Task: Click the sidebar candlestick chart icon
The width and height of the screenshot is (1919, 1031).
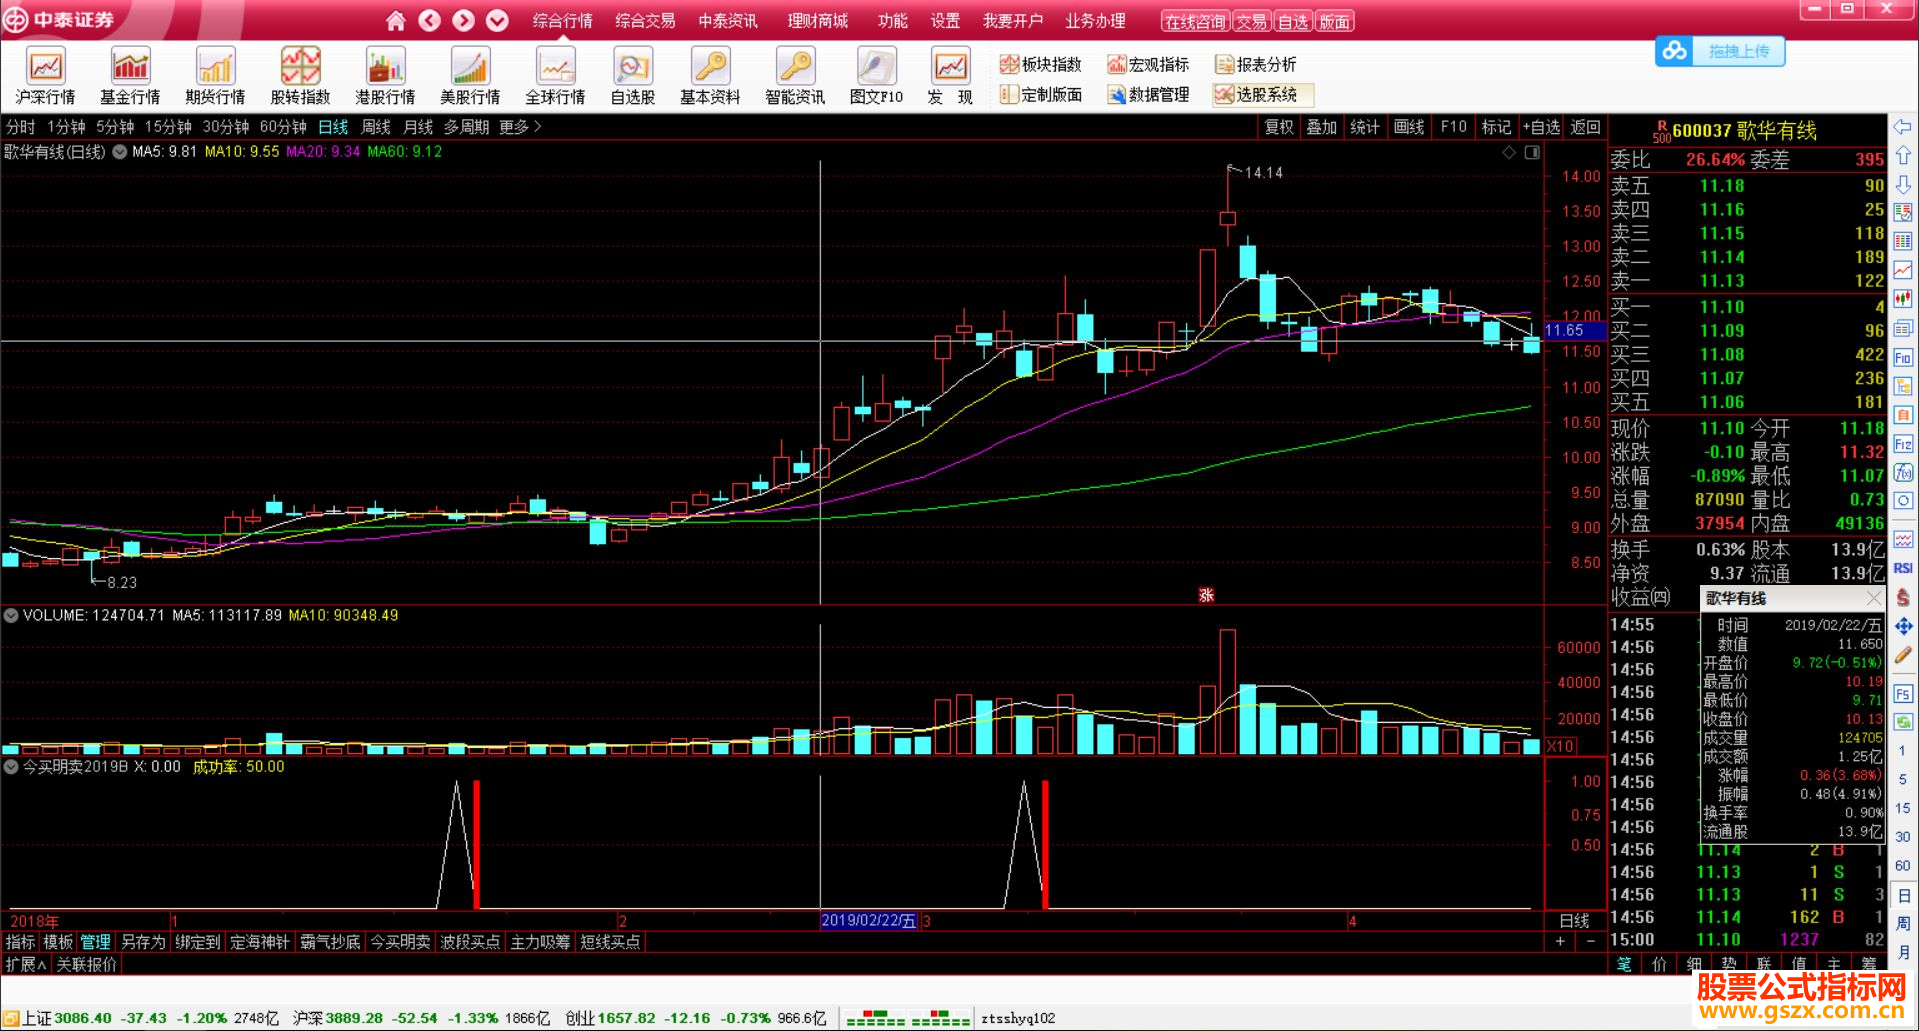Action: tap(1903, 299)
